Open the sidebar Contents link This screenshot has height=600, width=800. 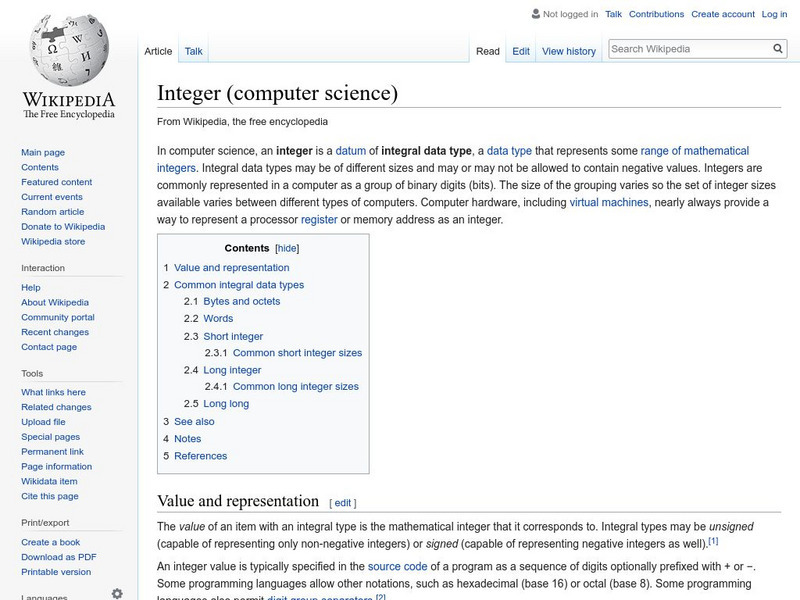40,167
